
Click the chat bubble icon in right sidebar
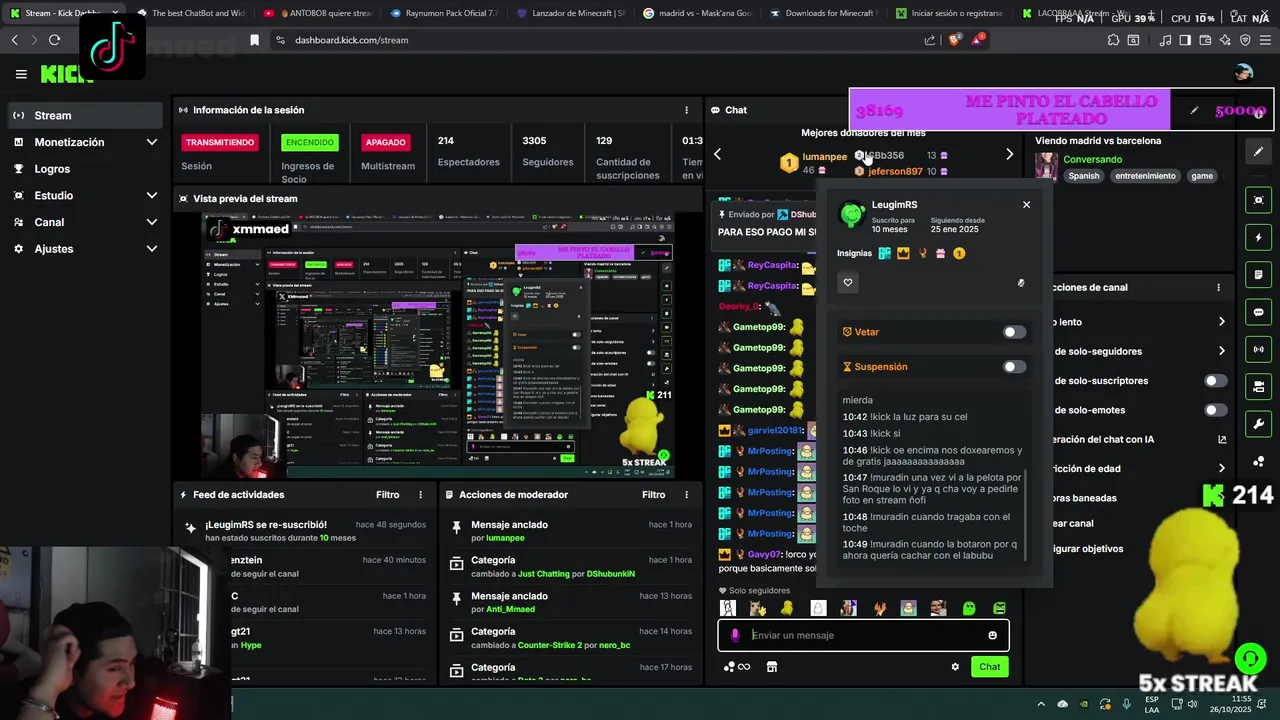tap(1258, 312)
